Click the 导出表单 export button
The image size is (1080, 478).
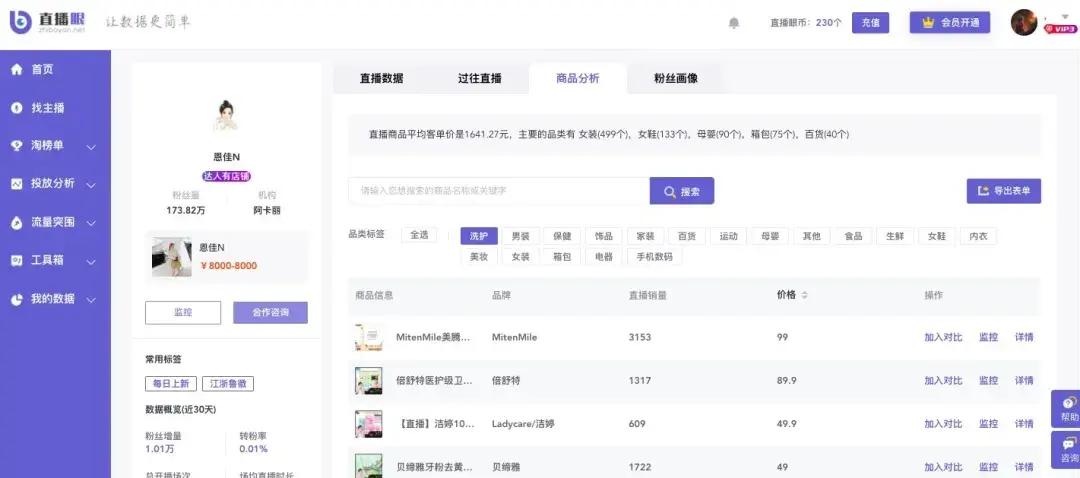[x=1003, y=191]
